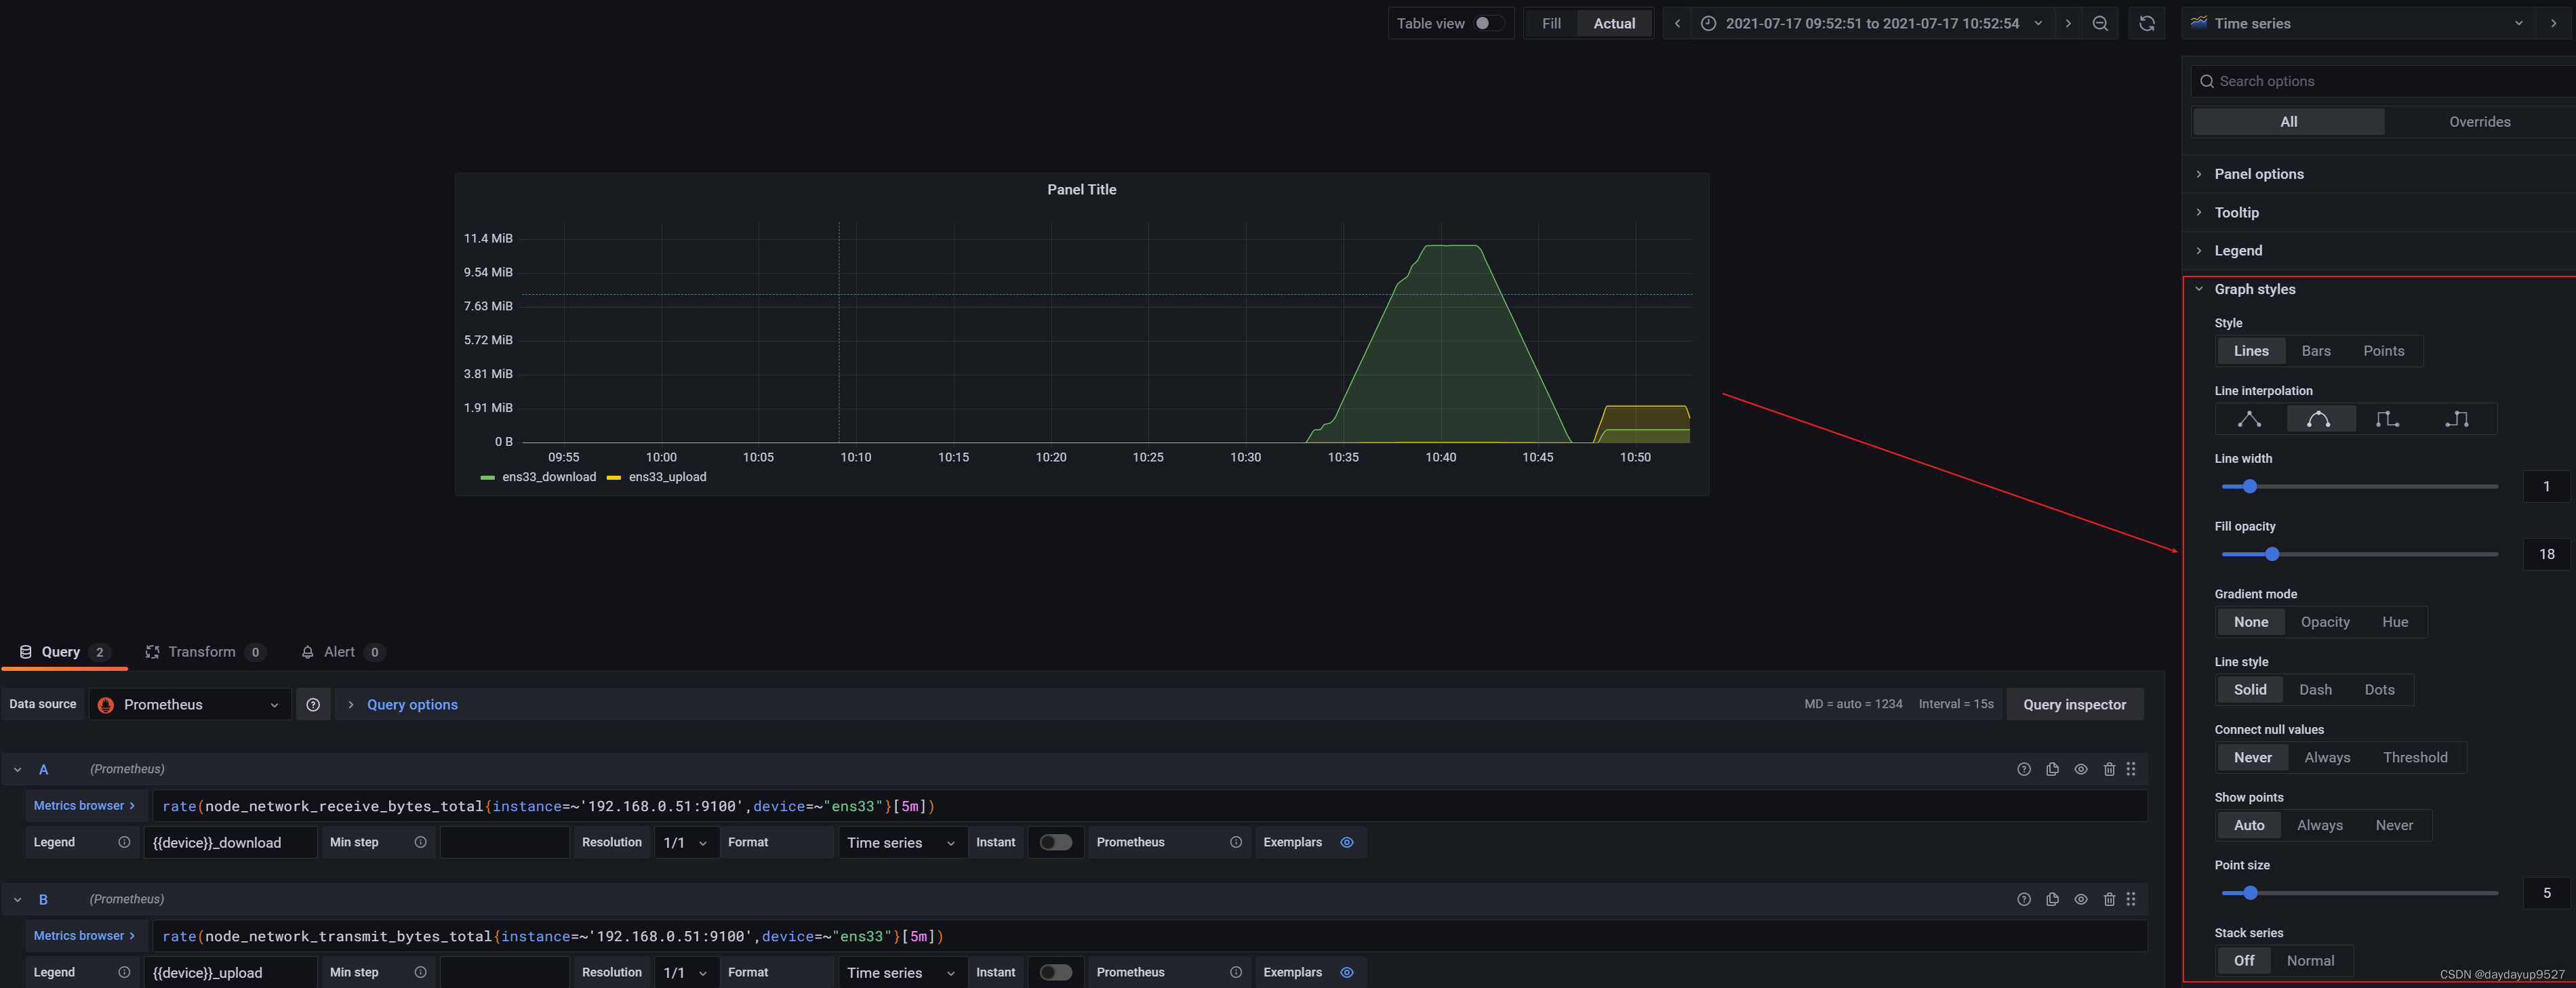Click the refresh dashboard icon
Image resolution: width=2576 pixels, height=988 pixels.
[x=2146, y=24]
